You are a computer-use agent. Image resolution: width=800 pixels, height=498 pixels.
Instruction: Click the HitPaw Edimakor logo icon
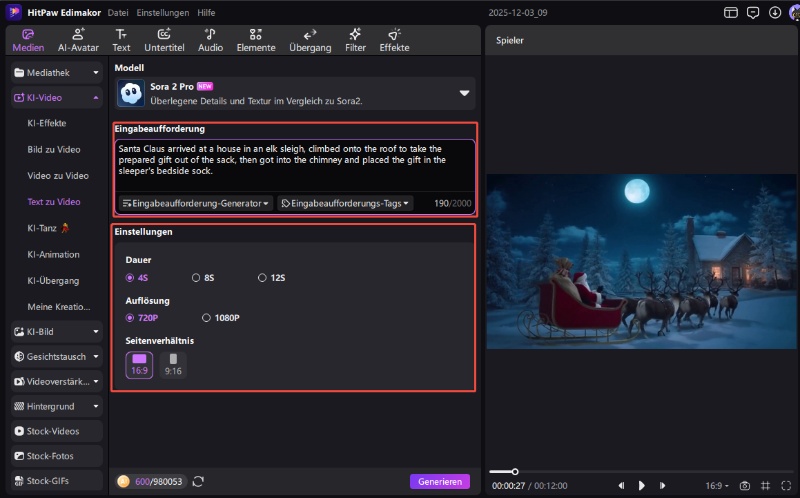[14, 12]
